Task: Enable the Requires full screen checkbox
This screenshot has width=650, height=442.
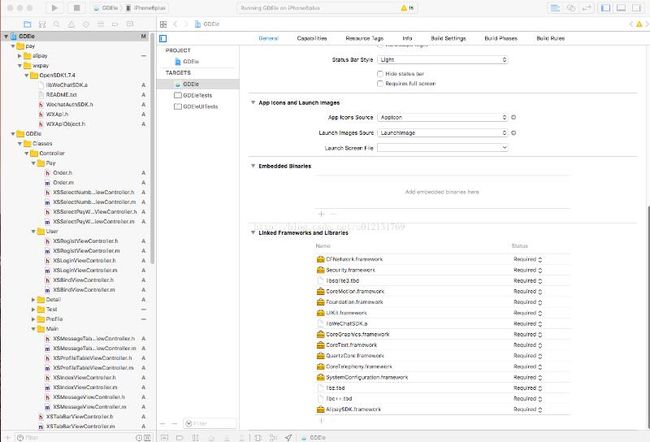Action: click(x=380, y=84)
